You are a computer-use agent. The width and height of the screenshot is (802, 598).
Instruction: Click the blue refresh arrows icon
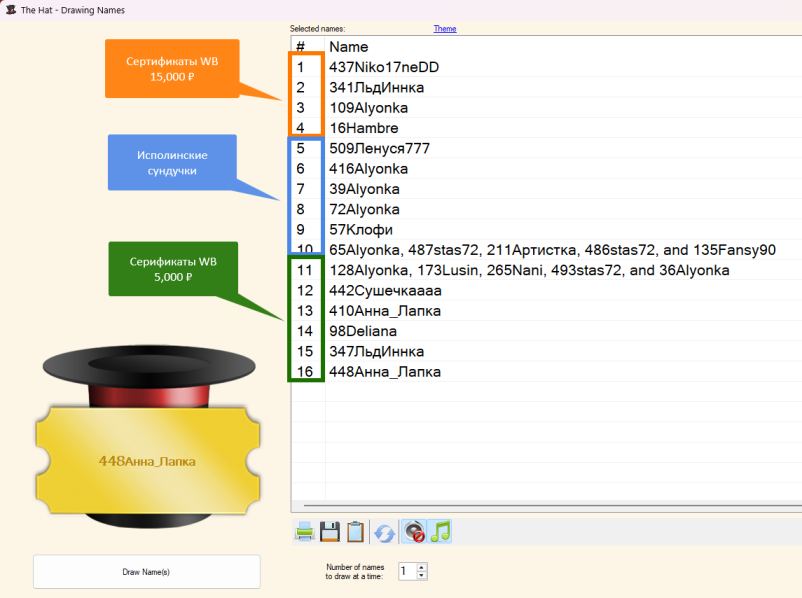[384, 532]
